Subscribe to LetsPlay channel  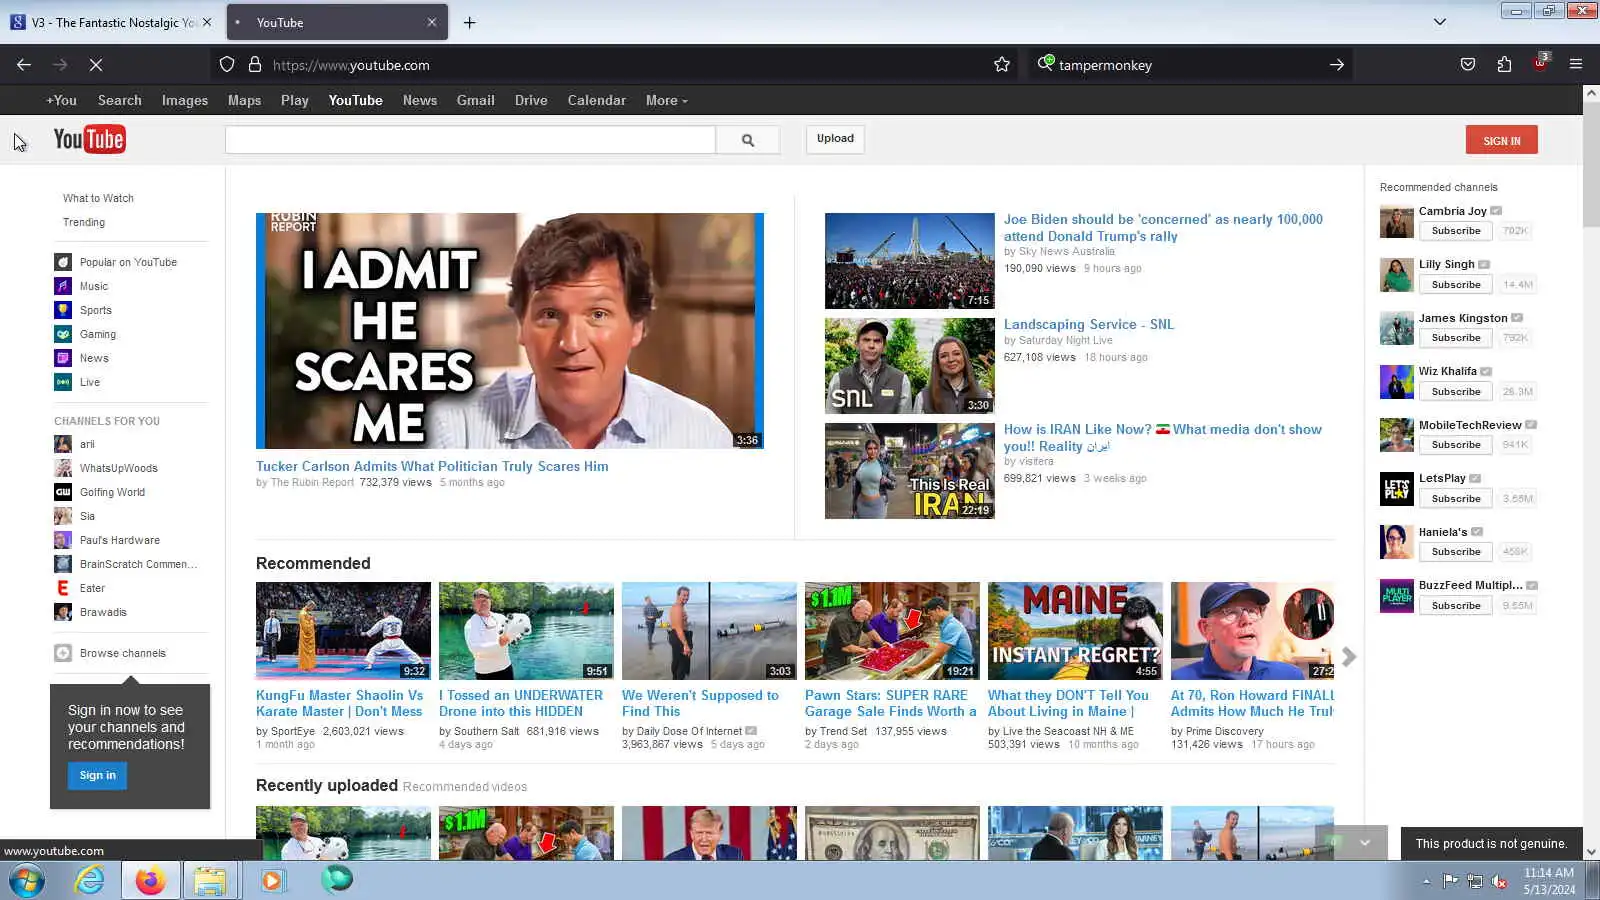[1456, 499]
